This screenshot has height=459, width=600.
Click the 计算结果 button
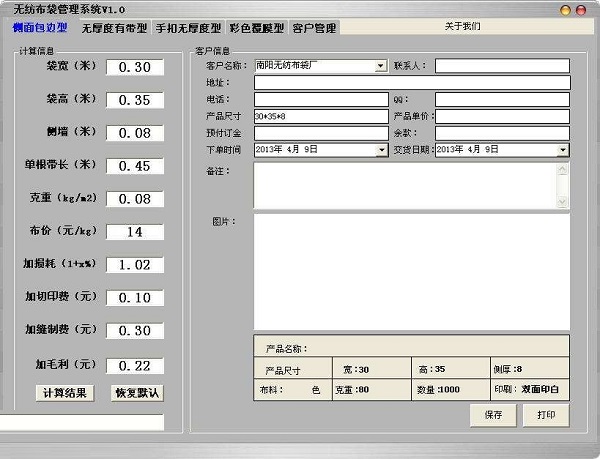[x=65, y=393]
